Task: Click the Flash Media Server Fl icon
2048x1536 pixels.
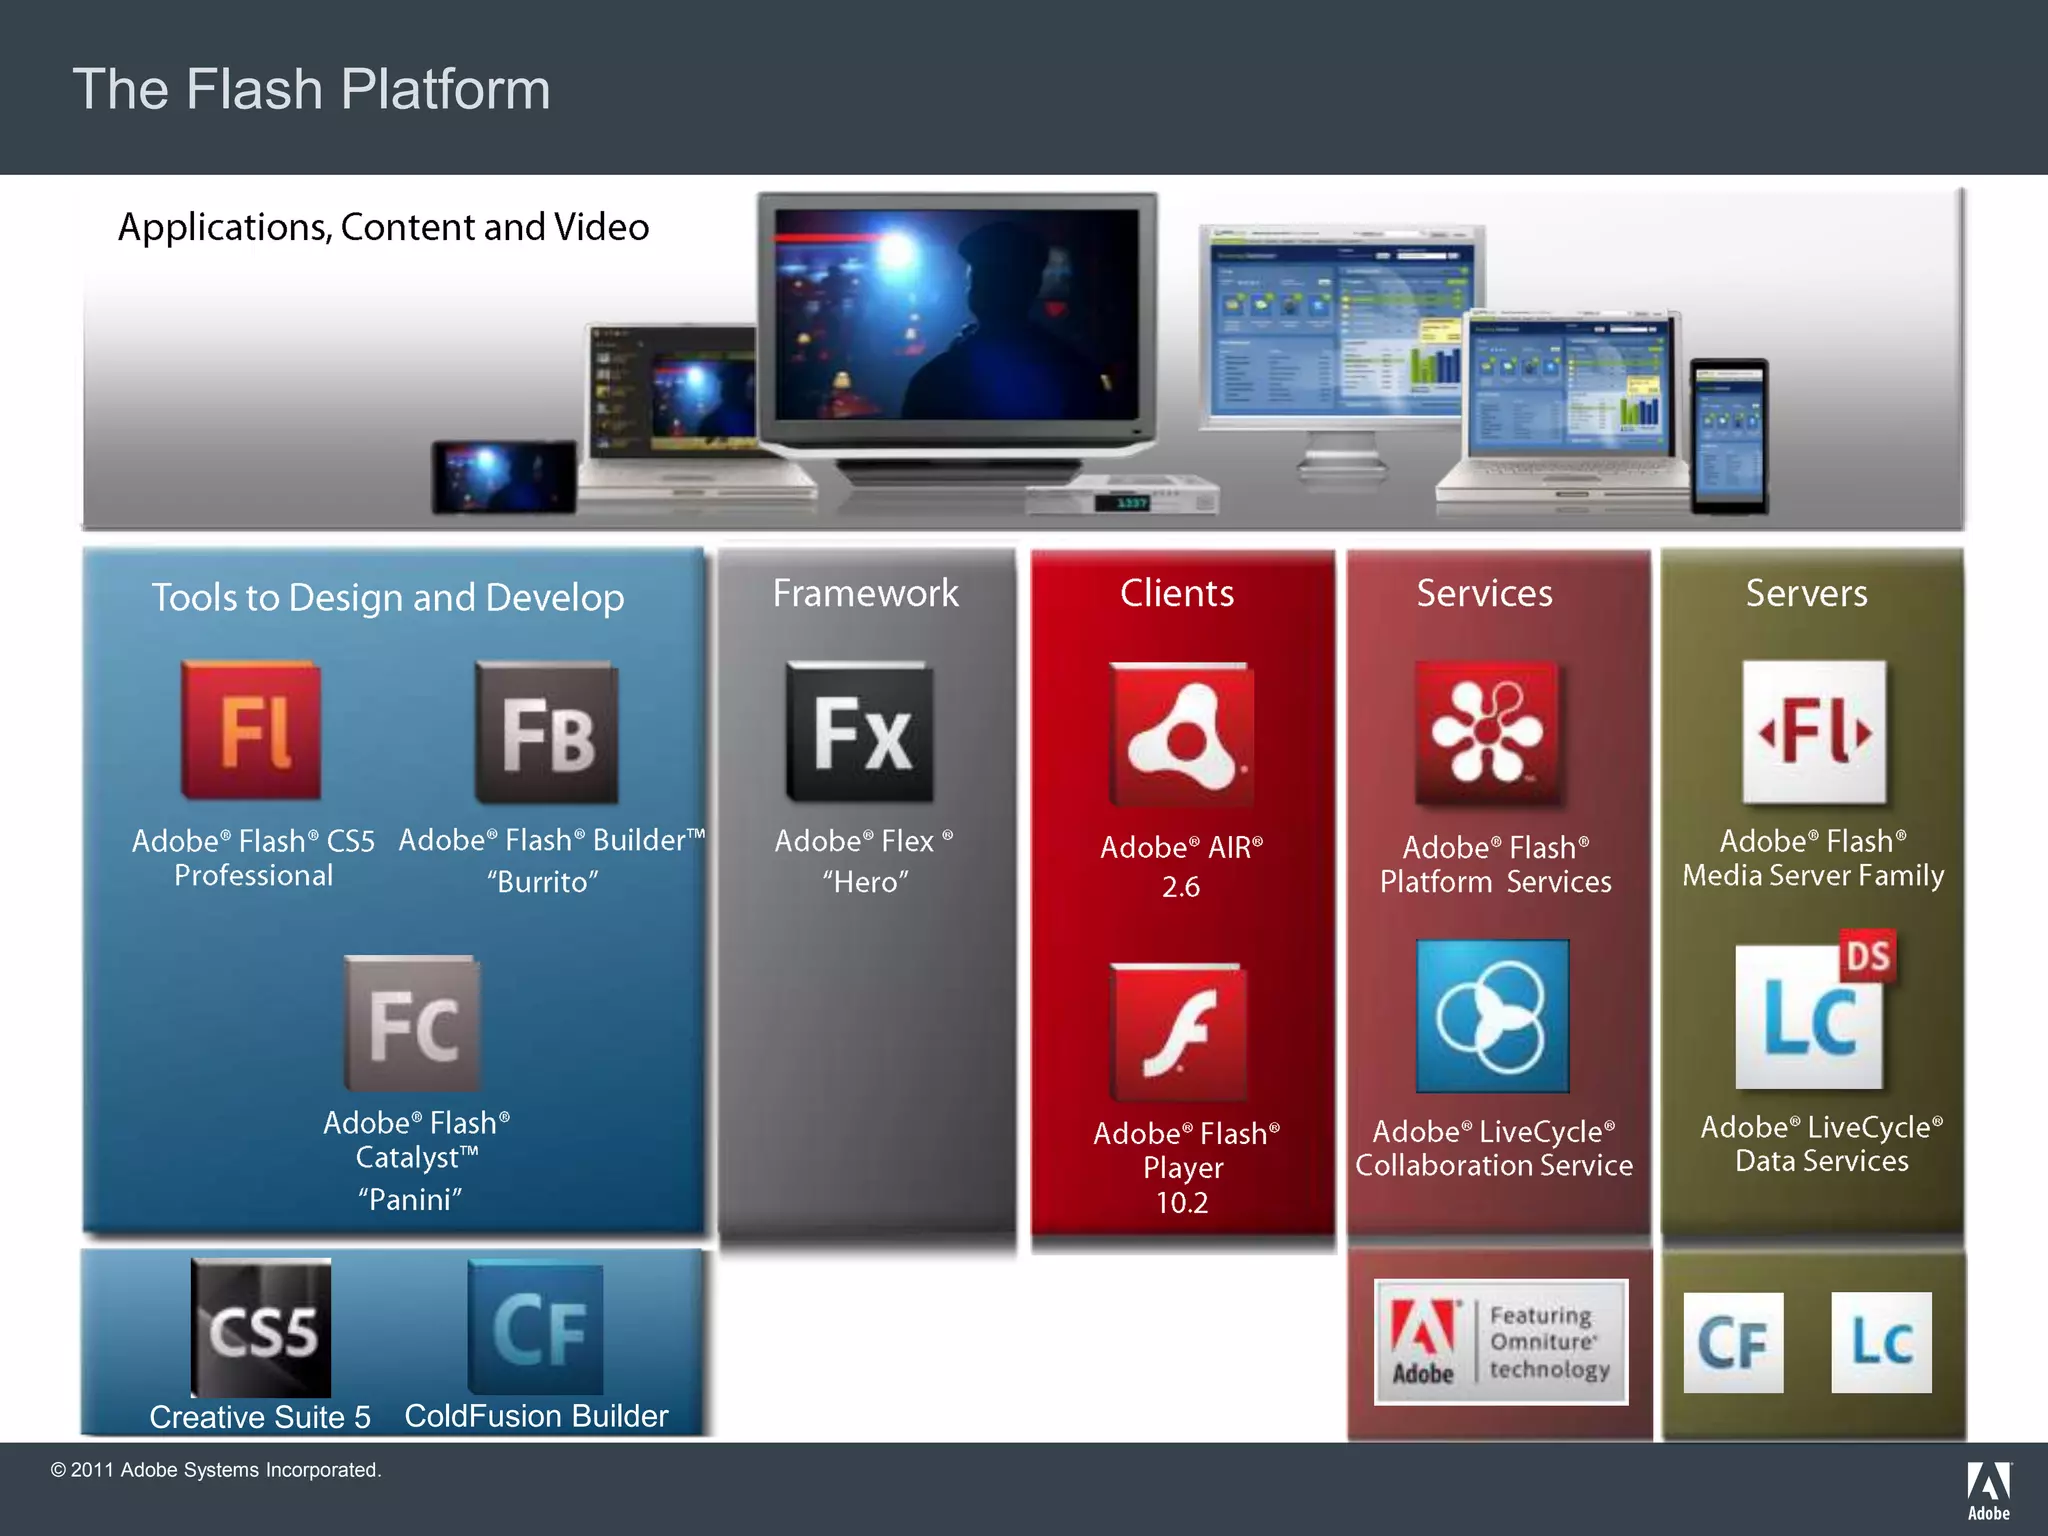Action: (1814, 732)
